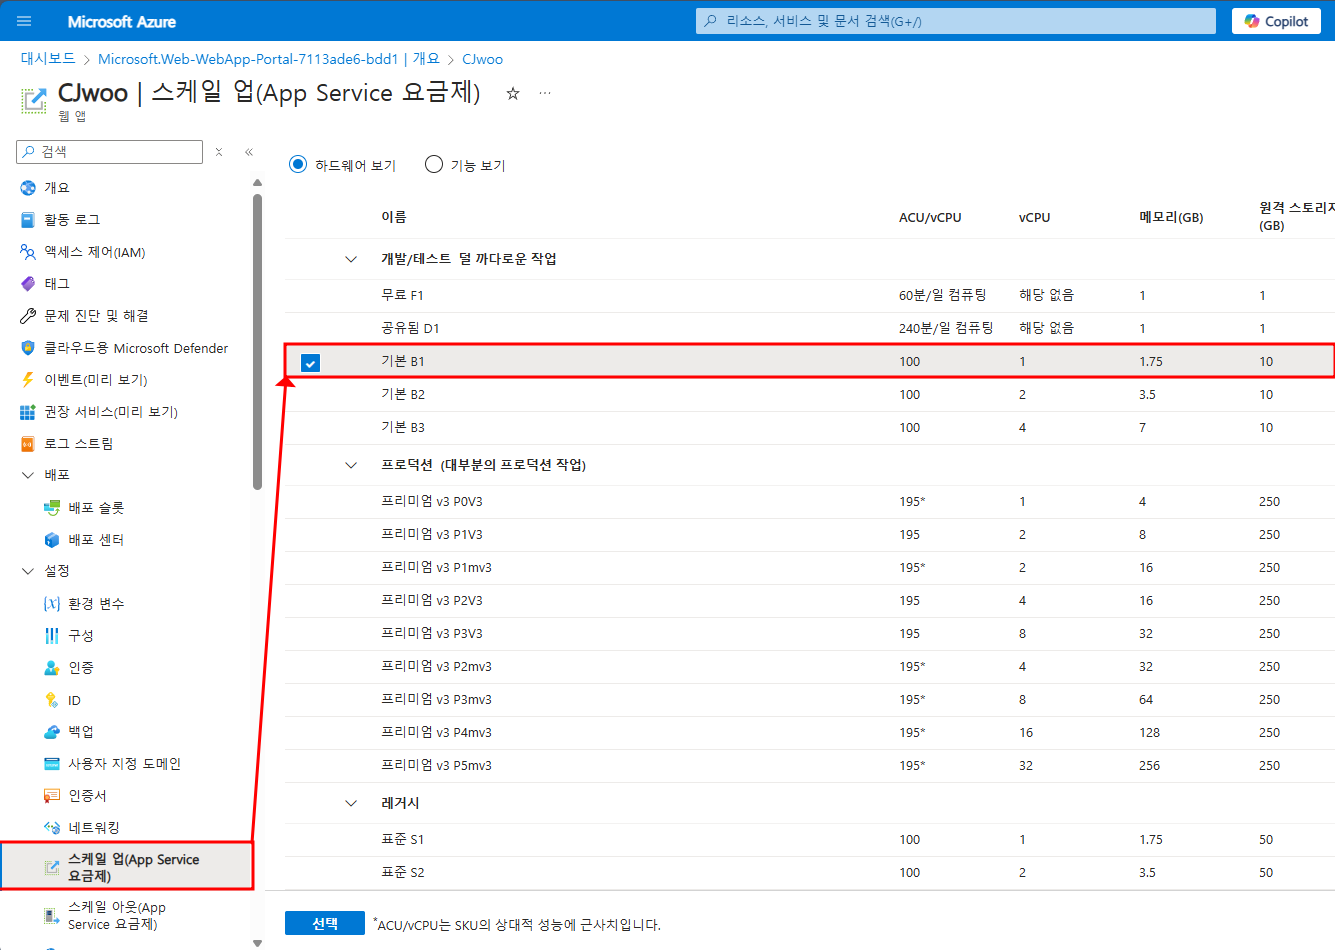Click the ACU/vCPU column header
The width and height of the screenshot is (1335, 950).
pyautogui.click(x=930, y=217)
